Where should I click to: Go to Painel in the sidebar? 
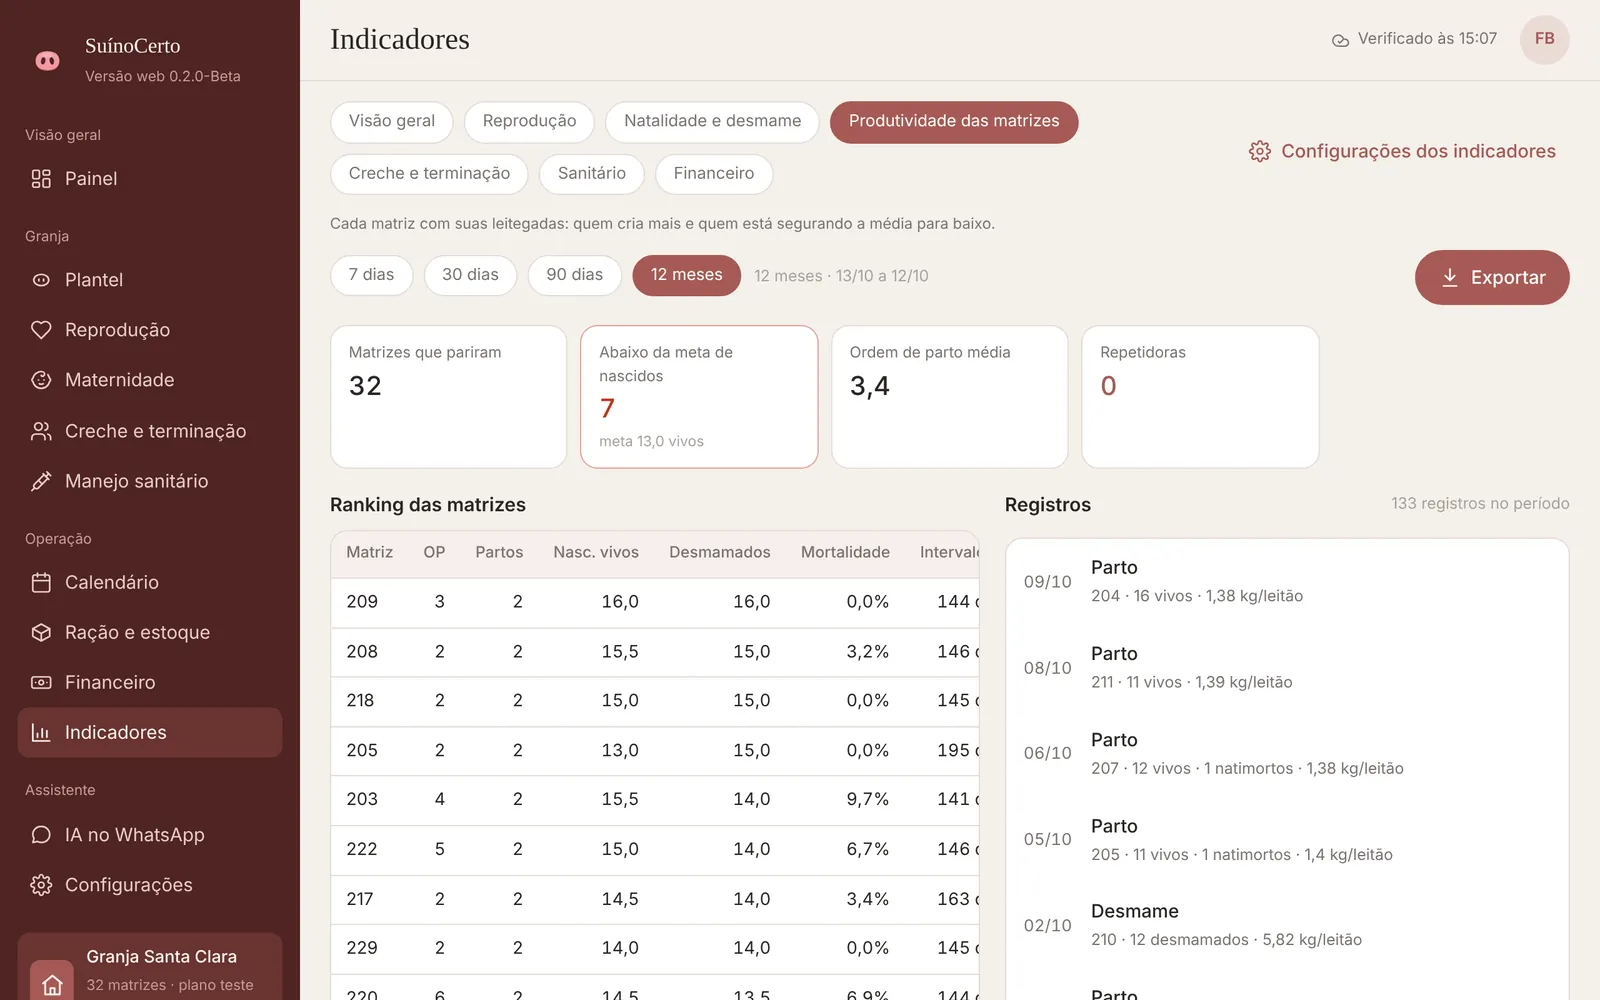click(x=150, y=179)
